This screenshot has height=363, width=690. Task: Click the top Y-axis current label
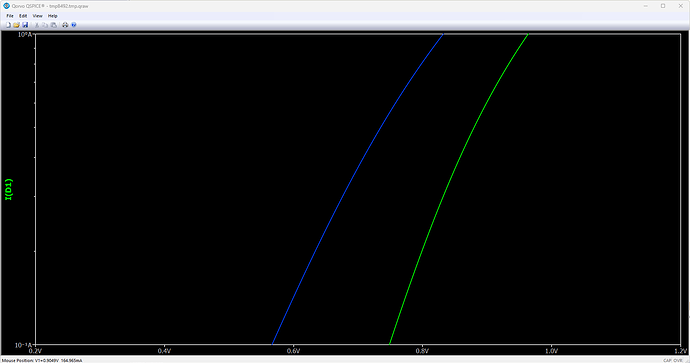click(25, 34)
